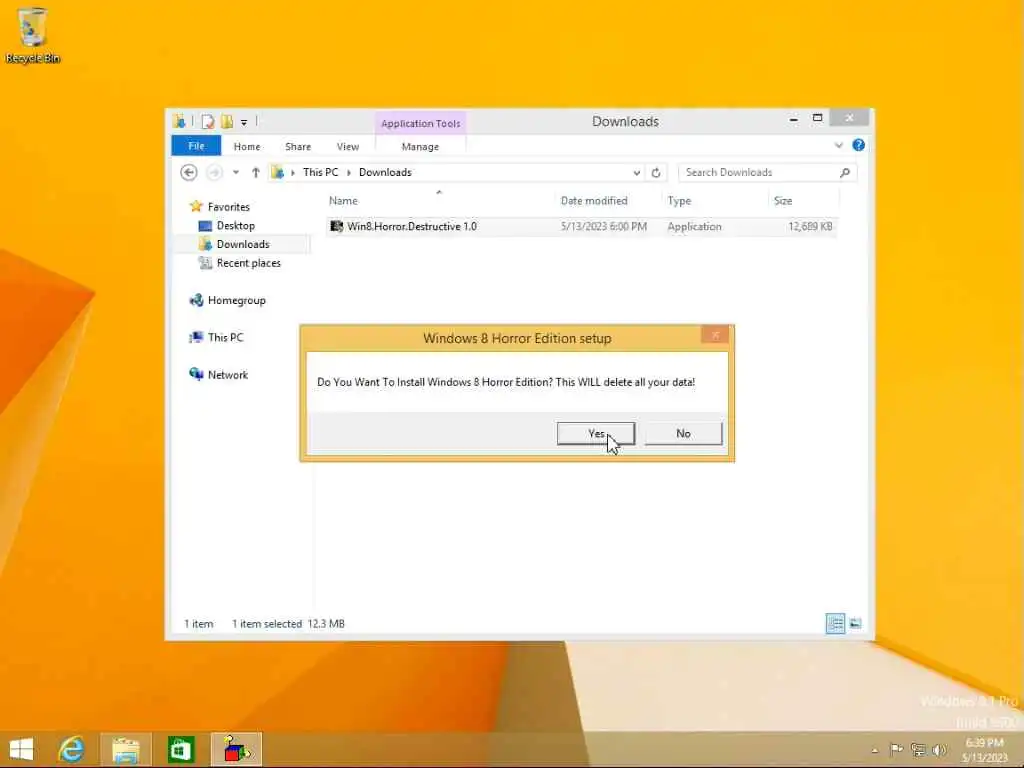Click the volume speaker tray icon
This screenshot has width=1024, height=768.
coord(939,750)
